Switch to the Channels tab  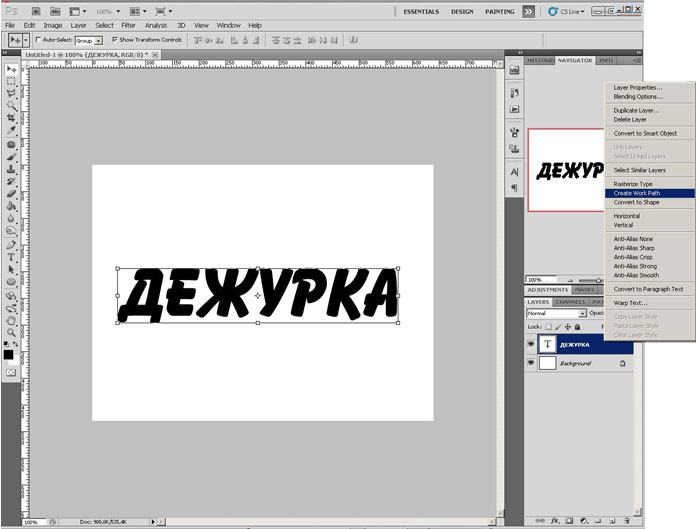coord(570,301)
